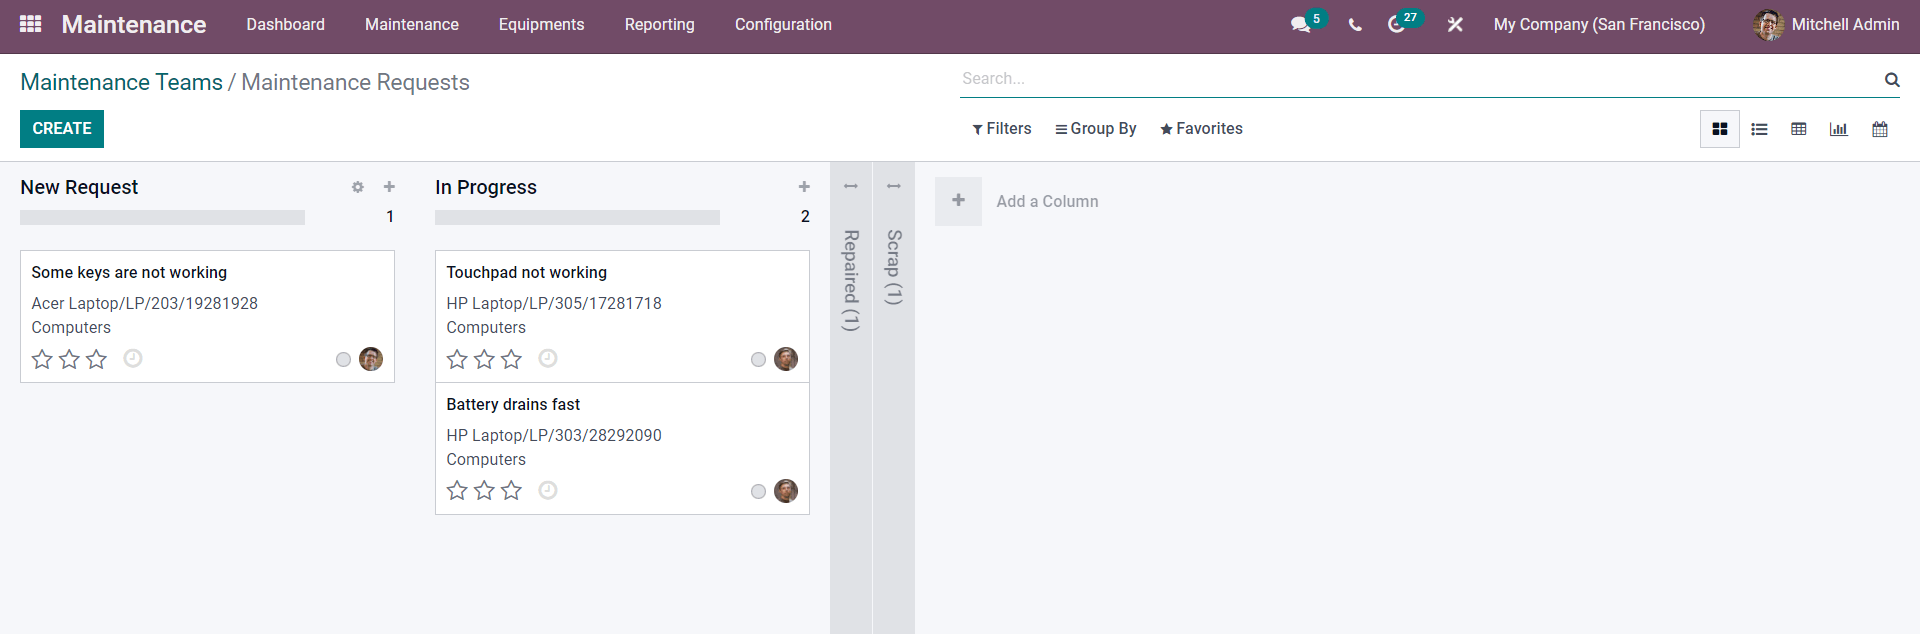Click text HP Laptop/LP/303/28292090
The image size is (1920, 634).
(x=554, y=435)
